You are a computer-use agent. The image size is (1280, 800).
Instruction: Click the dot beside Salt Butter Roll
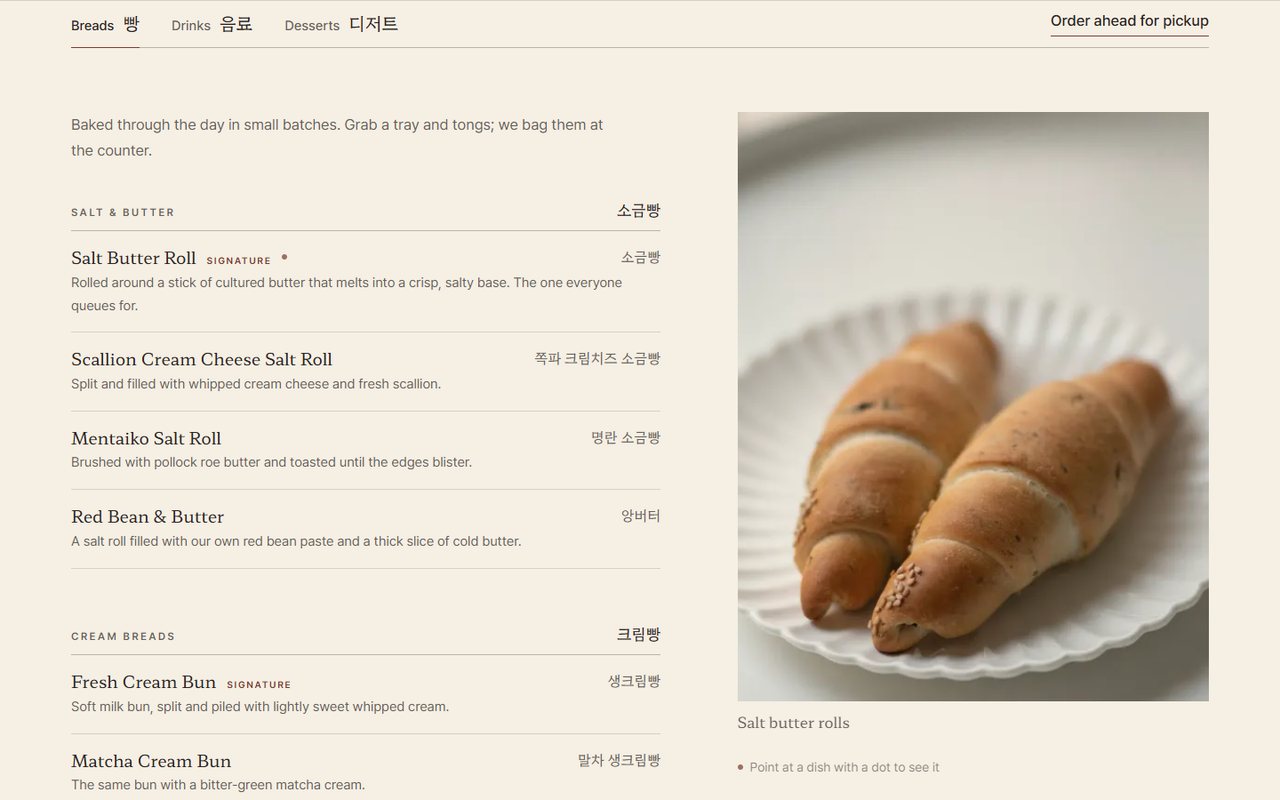point(284,257)
